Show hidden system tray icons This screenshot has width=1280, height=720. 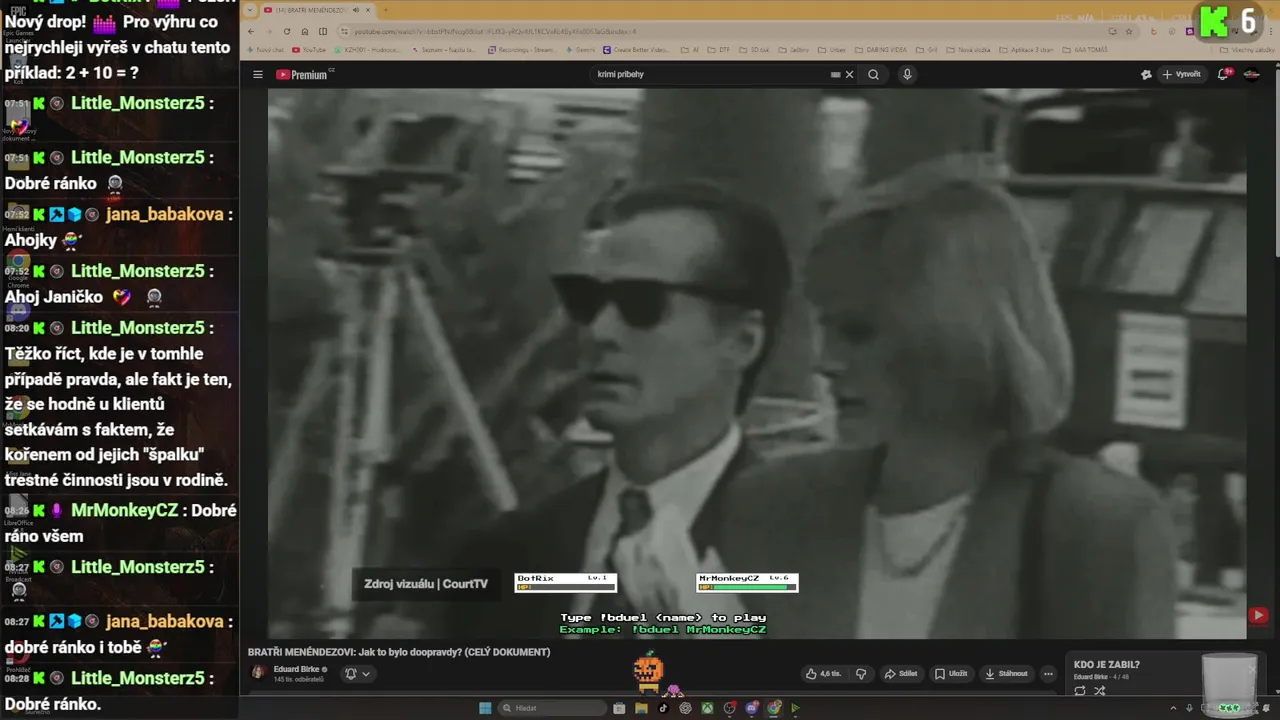pyautogui.click(x=1174, y=708)
